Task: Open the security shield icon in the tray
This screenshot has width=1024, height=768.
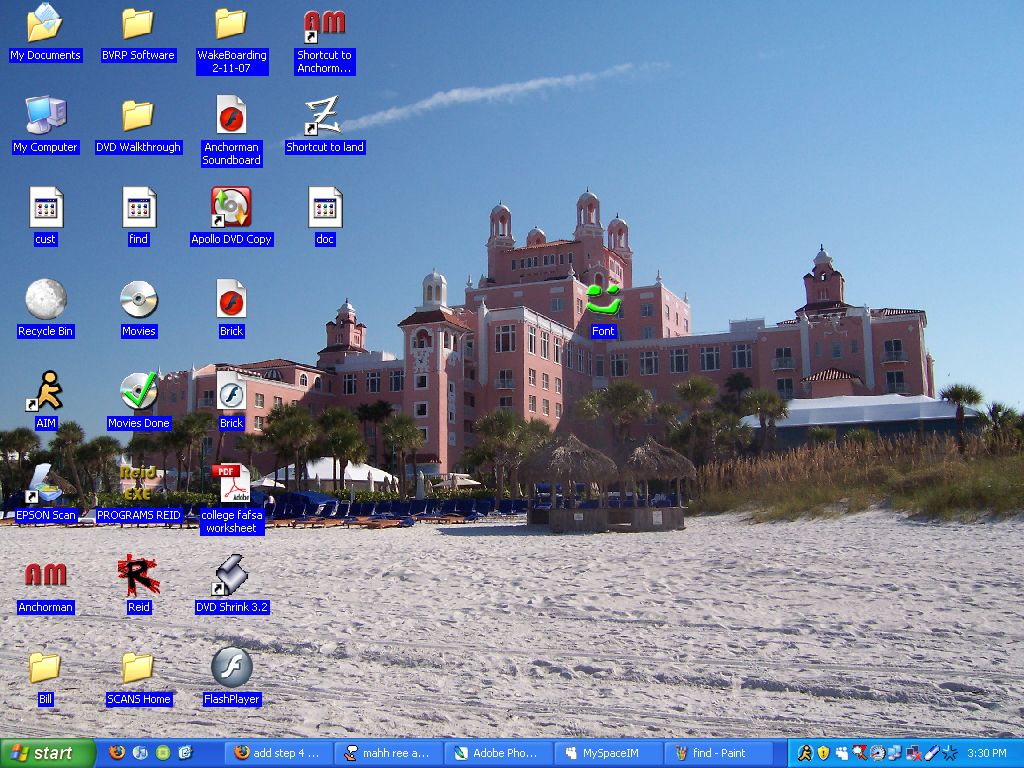Action: (x=824, y=753)
